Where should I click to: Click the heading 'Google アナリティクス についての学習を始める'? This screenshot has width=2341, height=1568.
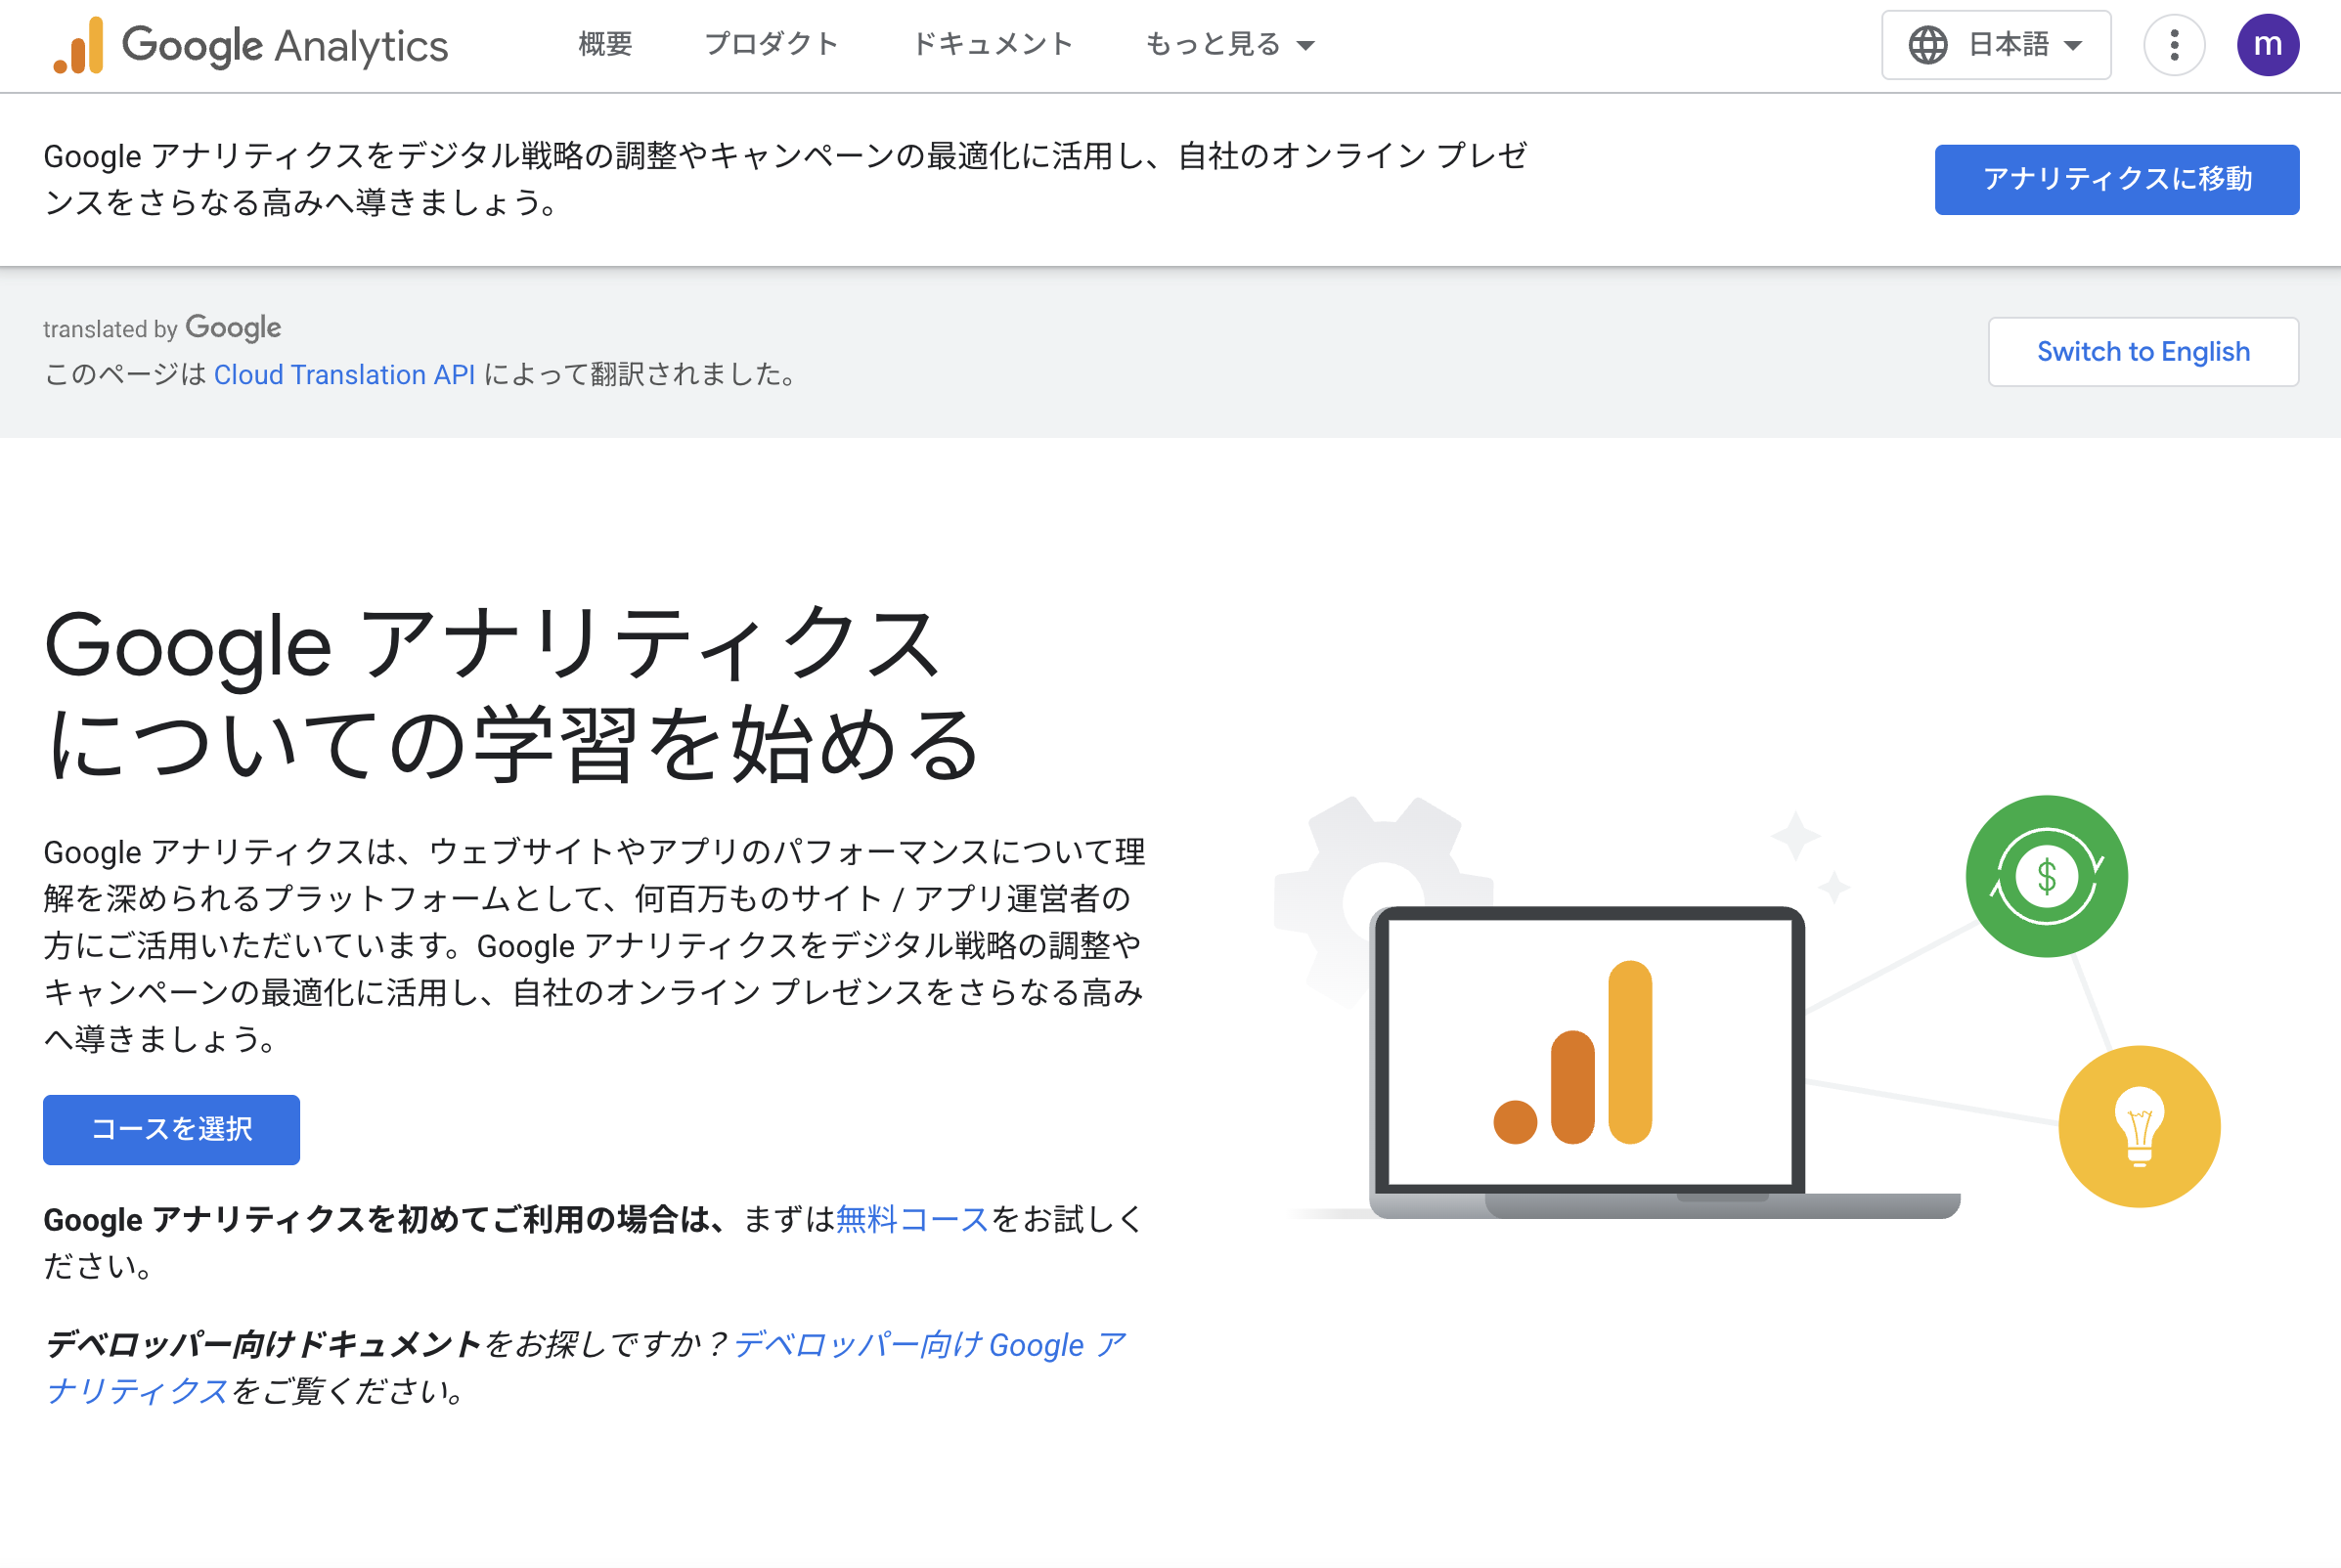512,694
